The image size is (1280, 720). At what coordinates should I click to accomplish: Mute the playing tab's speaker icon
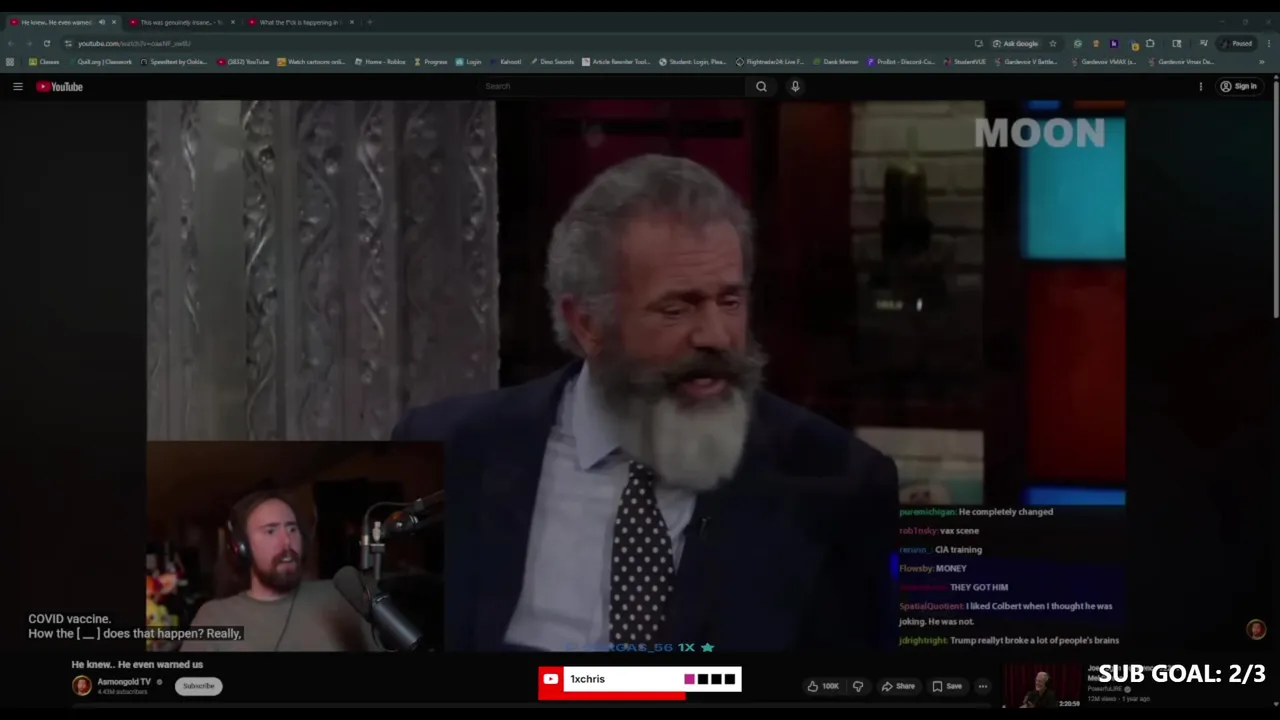click(101, 22)
